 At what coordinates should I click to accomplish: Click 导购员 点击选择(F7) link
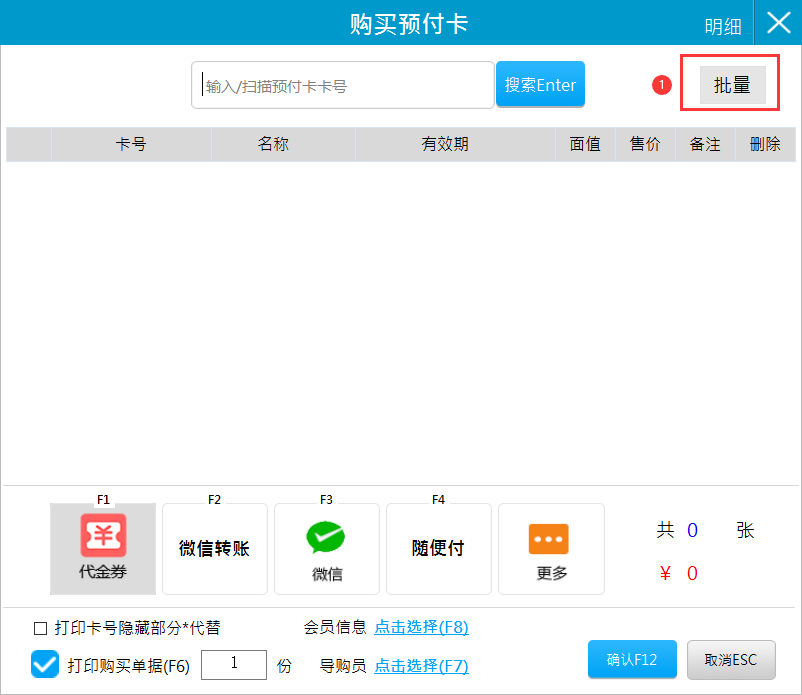pyautogui.click(x=421, y=666)
